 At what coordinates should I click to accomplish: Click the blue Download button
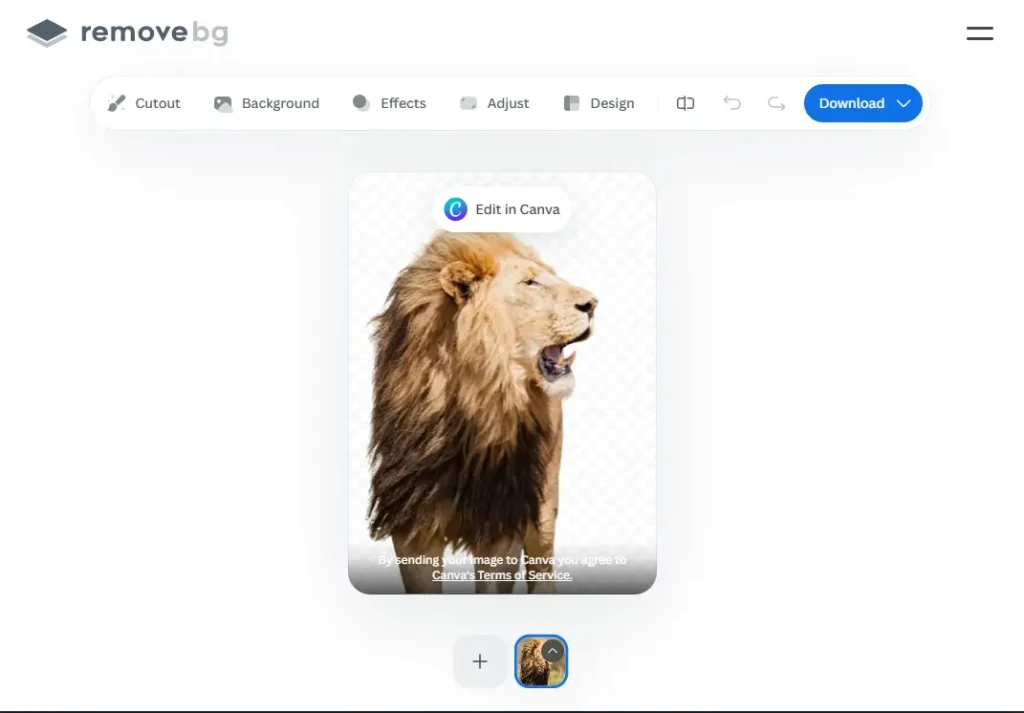coord(851,103)
